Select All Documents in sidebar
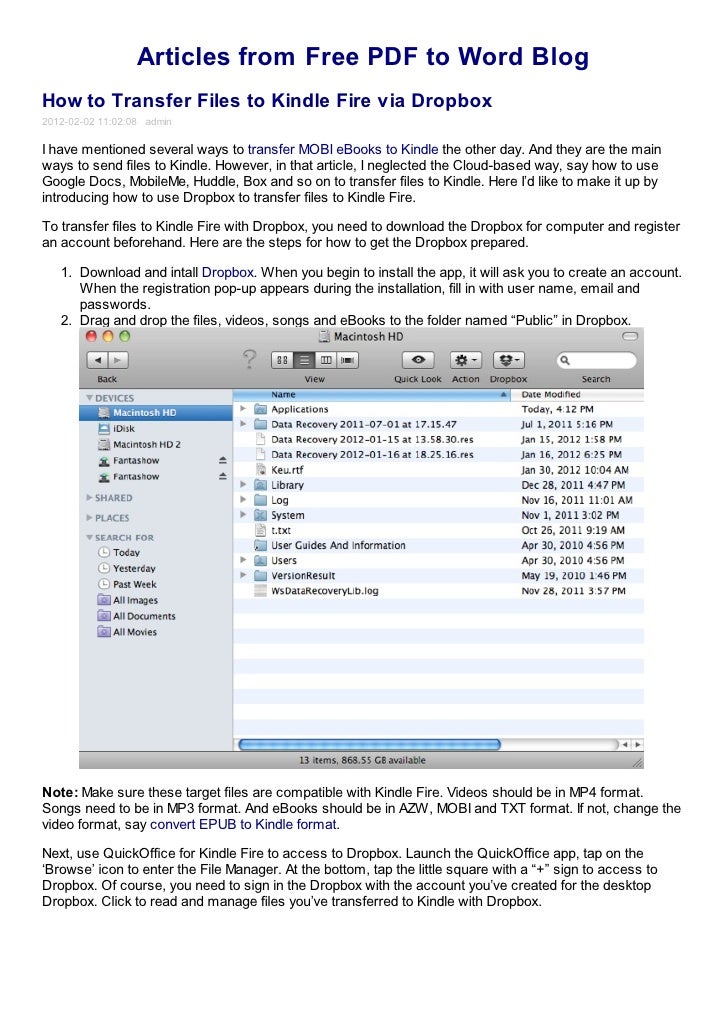Viewport: 728px width, 1030px height. coord(155,616)
